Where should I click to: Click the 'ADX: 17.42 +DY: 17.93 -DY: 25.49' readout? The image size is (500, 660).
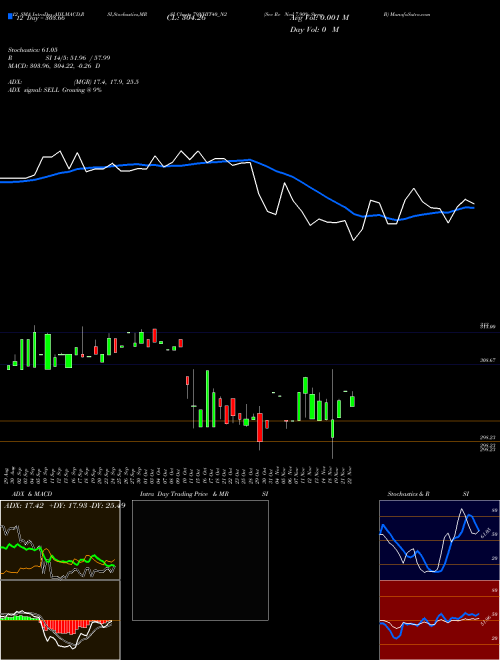click(x=64, y=505)
